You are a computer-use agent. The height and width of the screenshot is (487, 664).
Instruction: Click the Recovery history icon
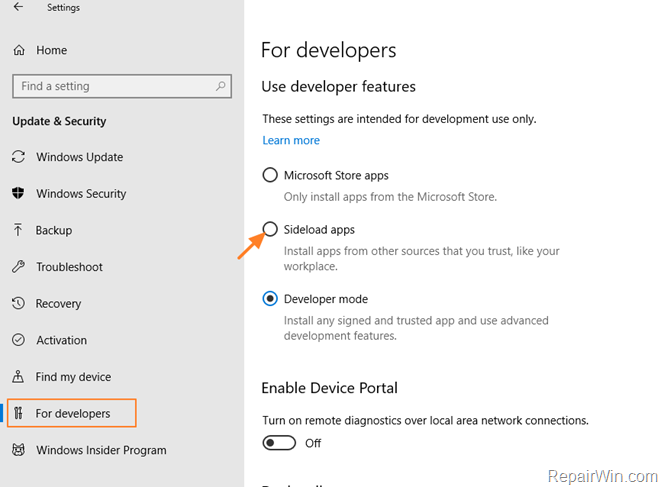pos(18,303)
